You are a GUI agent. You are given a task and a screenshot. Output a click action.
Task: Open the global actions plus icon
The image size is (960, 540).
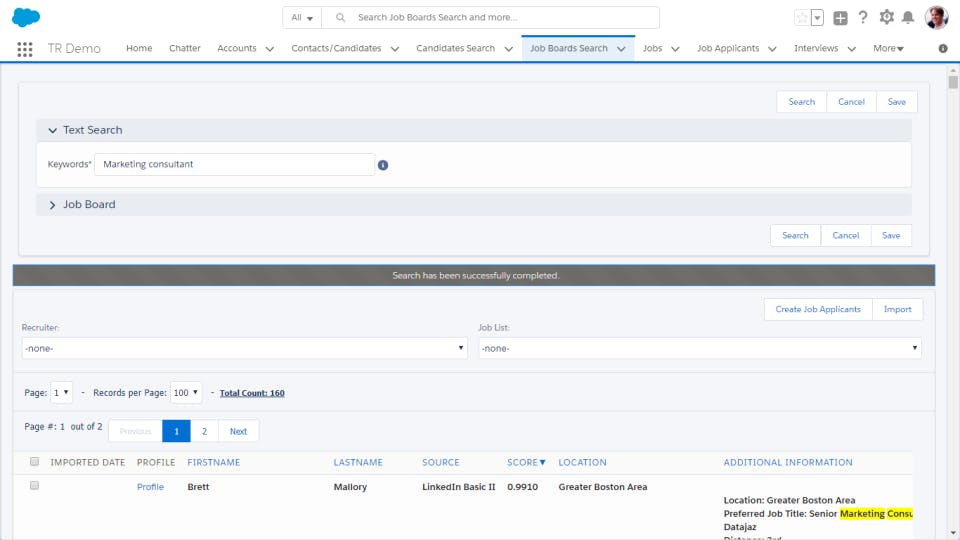[840, 18]
